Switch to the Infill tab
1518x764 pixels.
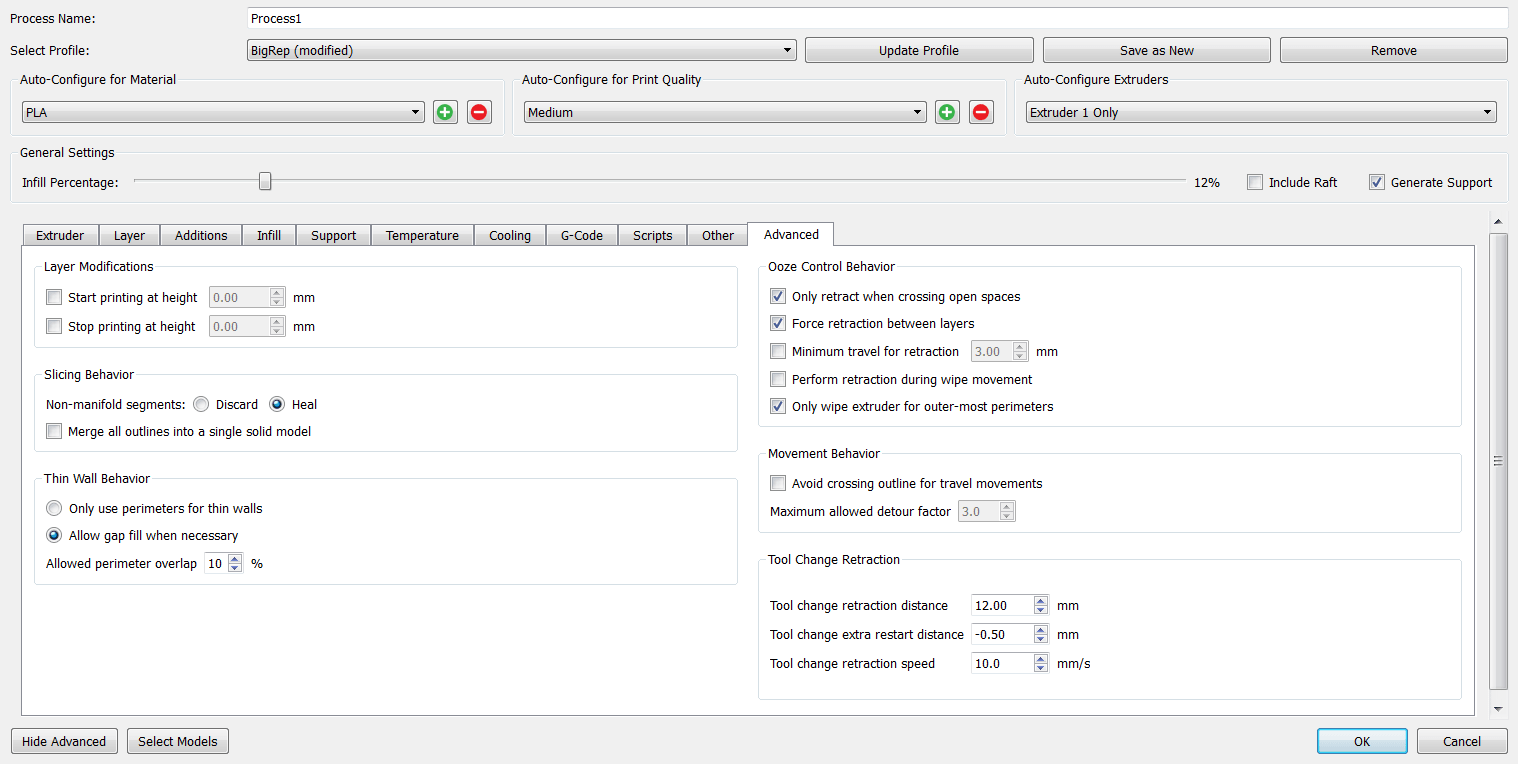coord(268,236)
